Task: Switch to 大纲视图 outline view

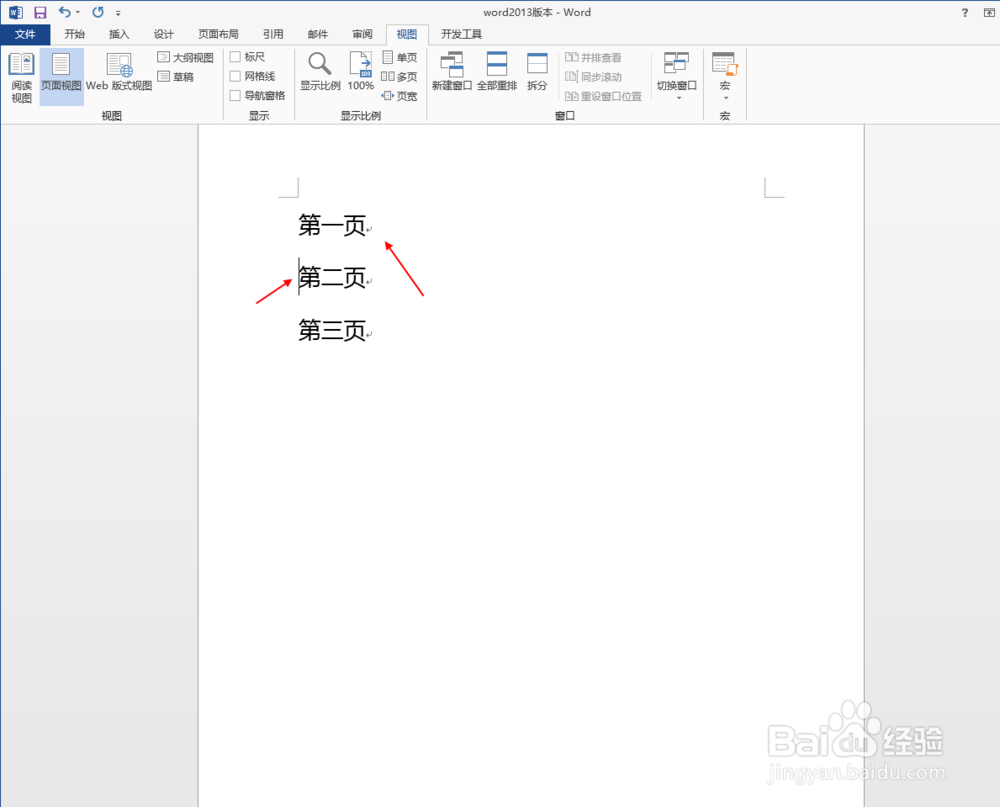Action: pyautogui.click(x=185, y=57)
